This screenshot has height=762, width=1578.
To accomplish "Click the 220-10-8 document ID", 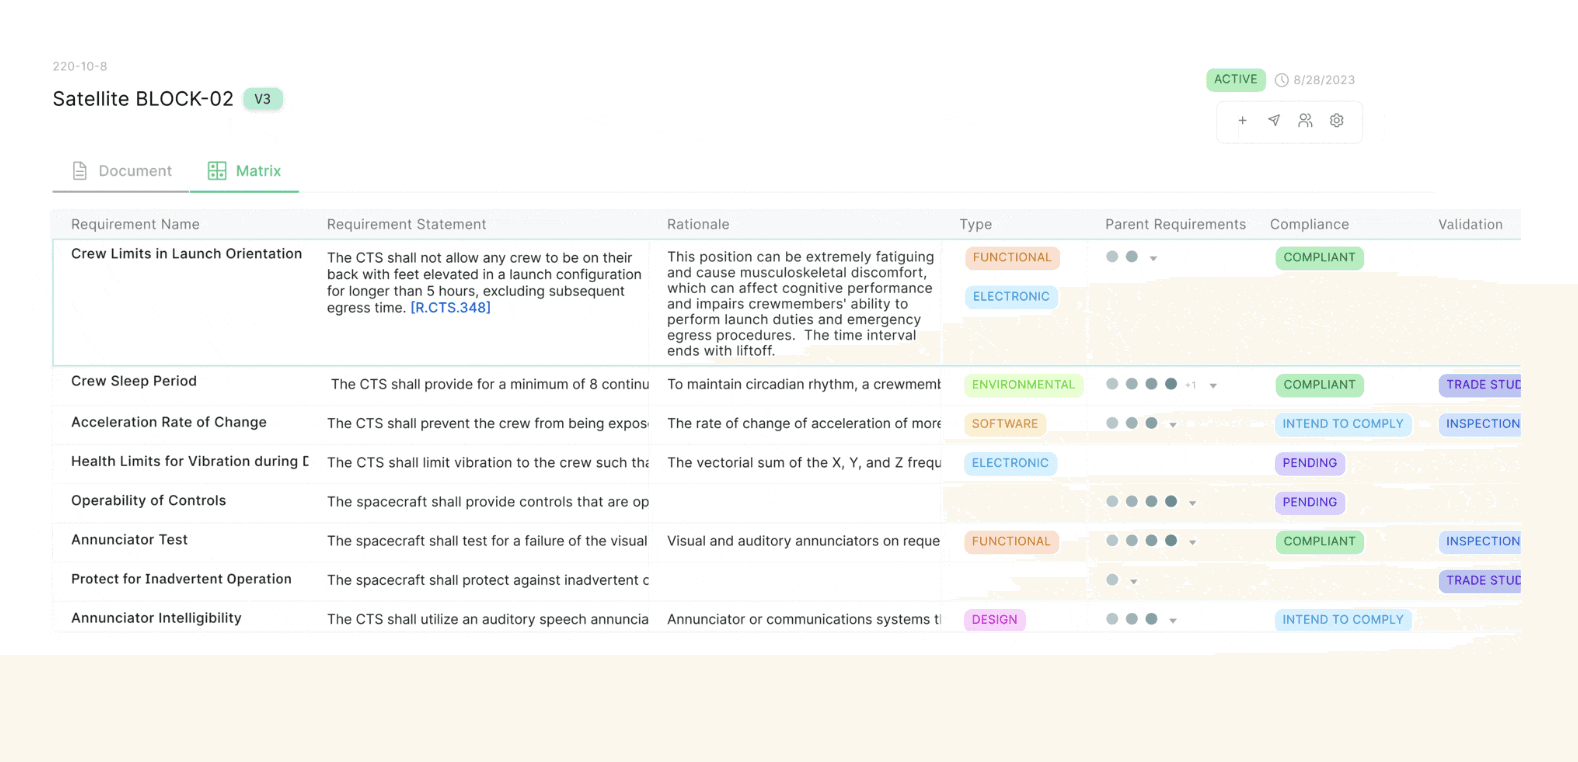I will point(80,66).
